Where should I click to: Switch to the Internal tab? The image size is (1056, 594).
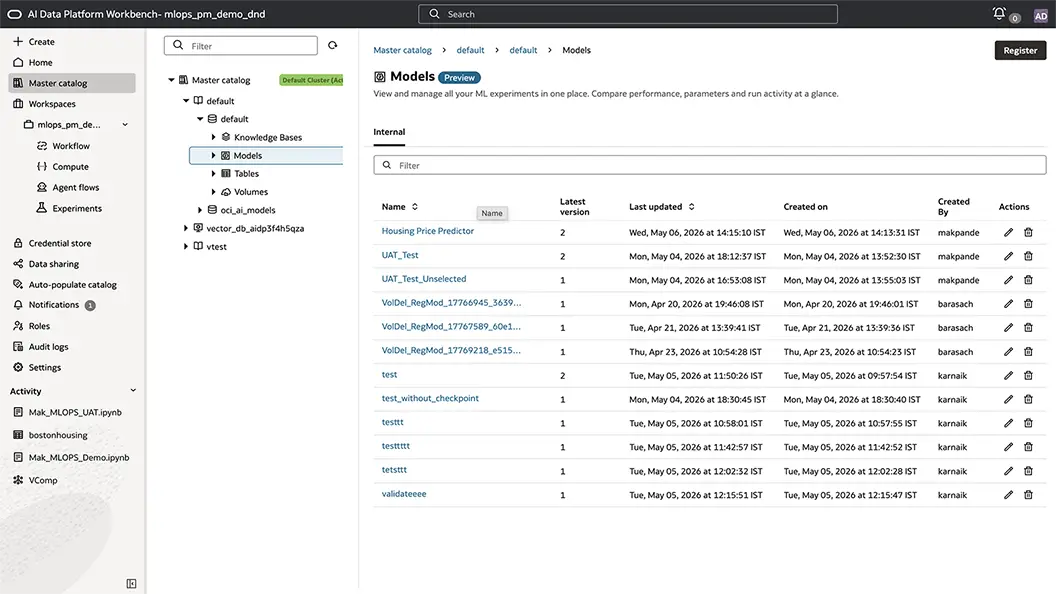coord(389,132)
